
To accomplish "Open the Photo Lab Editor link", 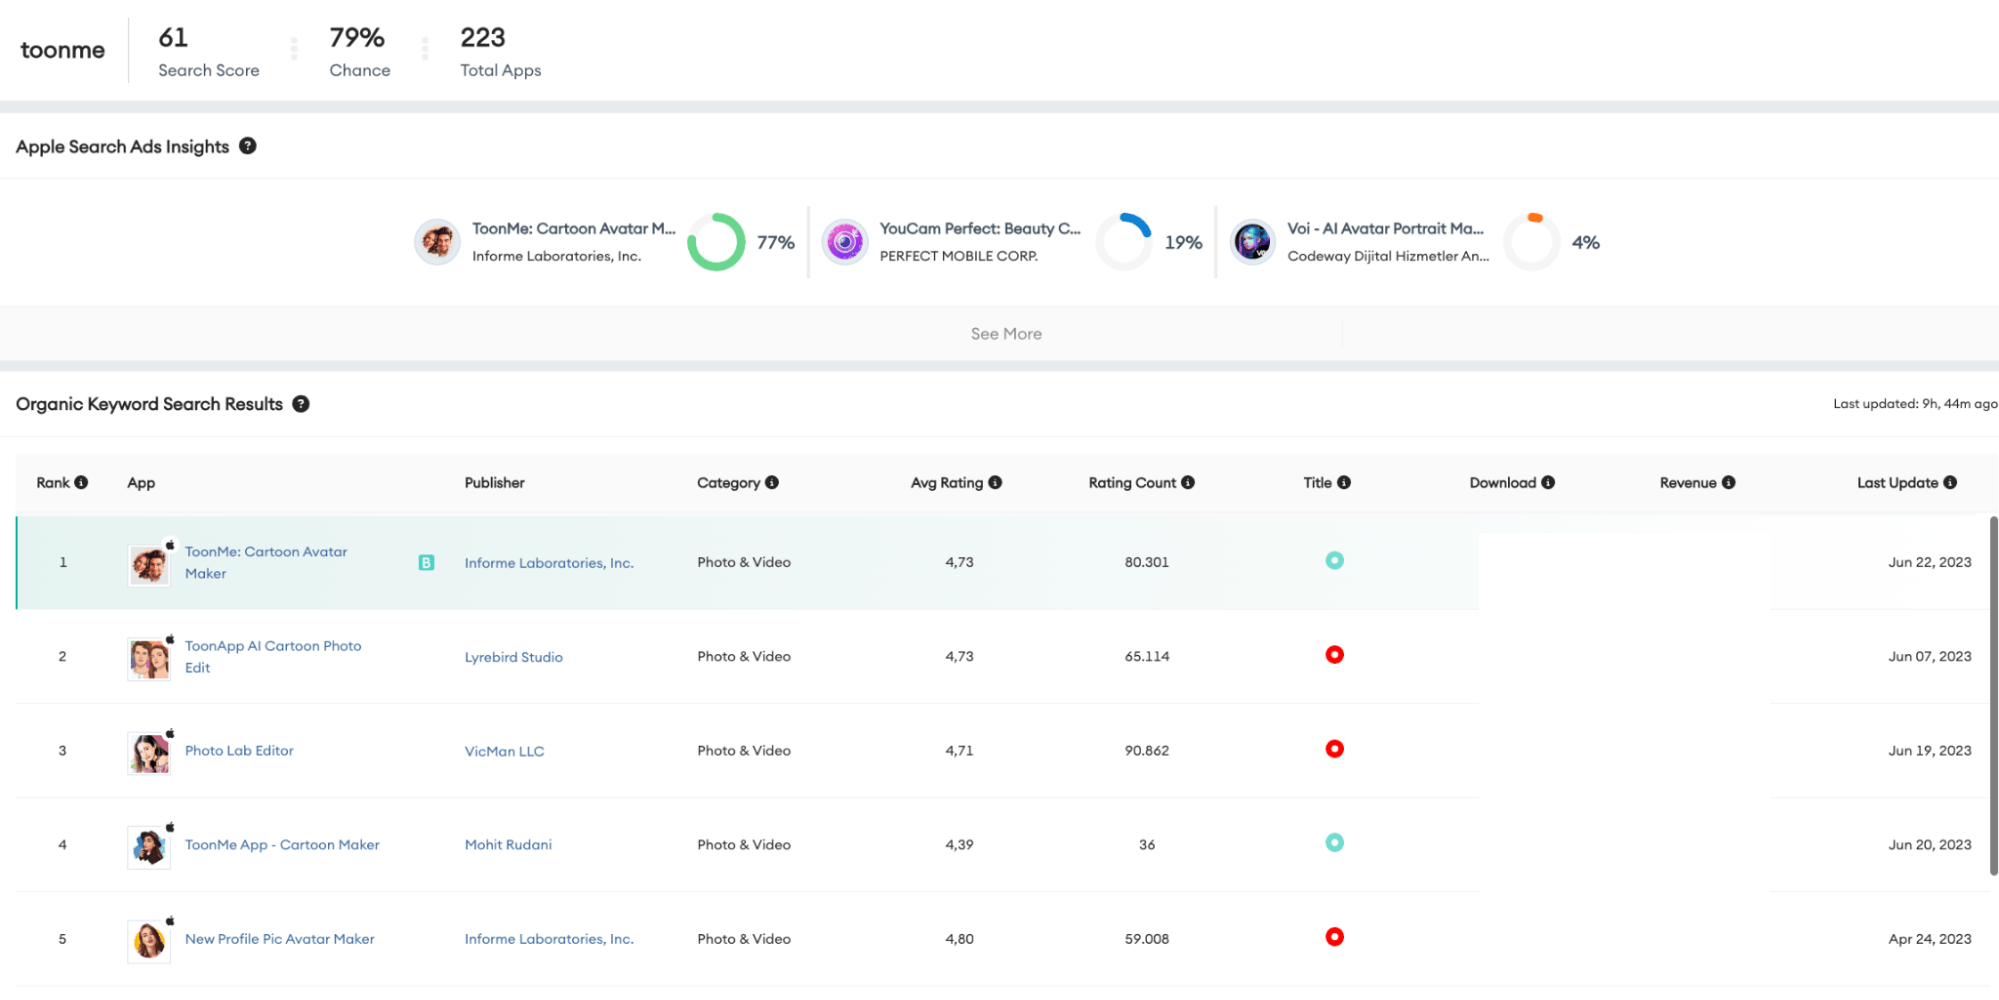I will [239, 751].
